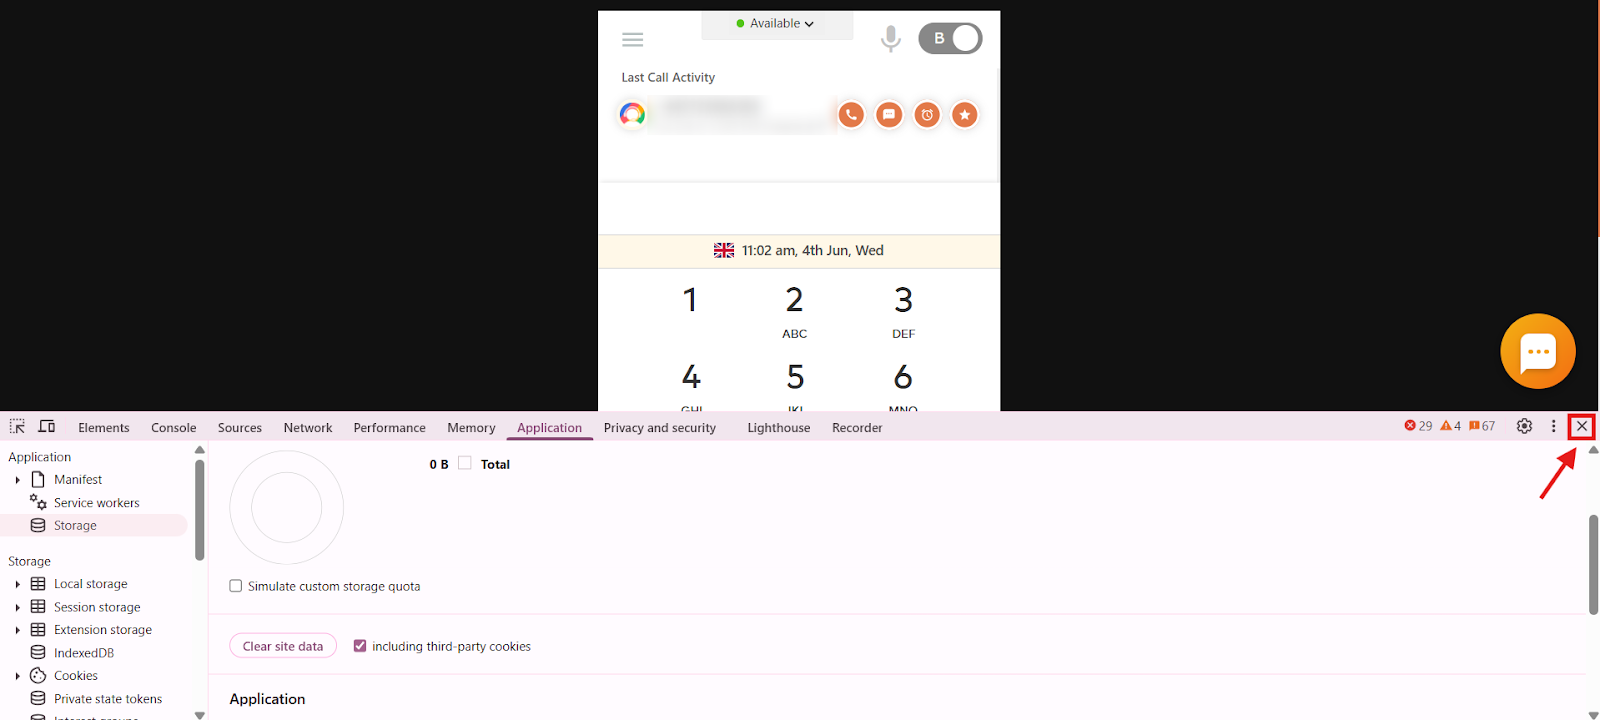Click the red error count 29
1600x720 pixels.
click(x=1418, y=426)
